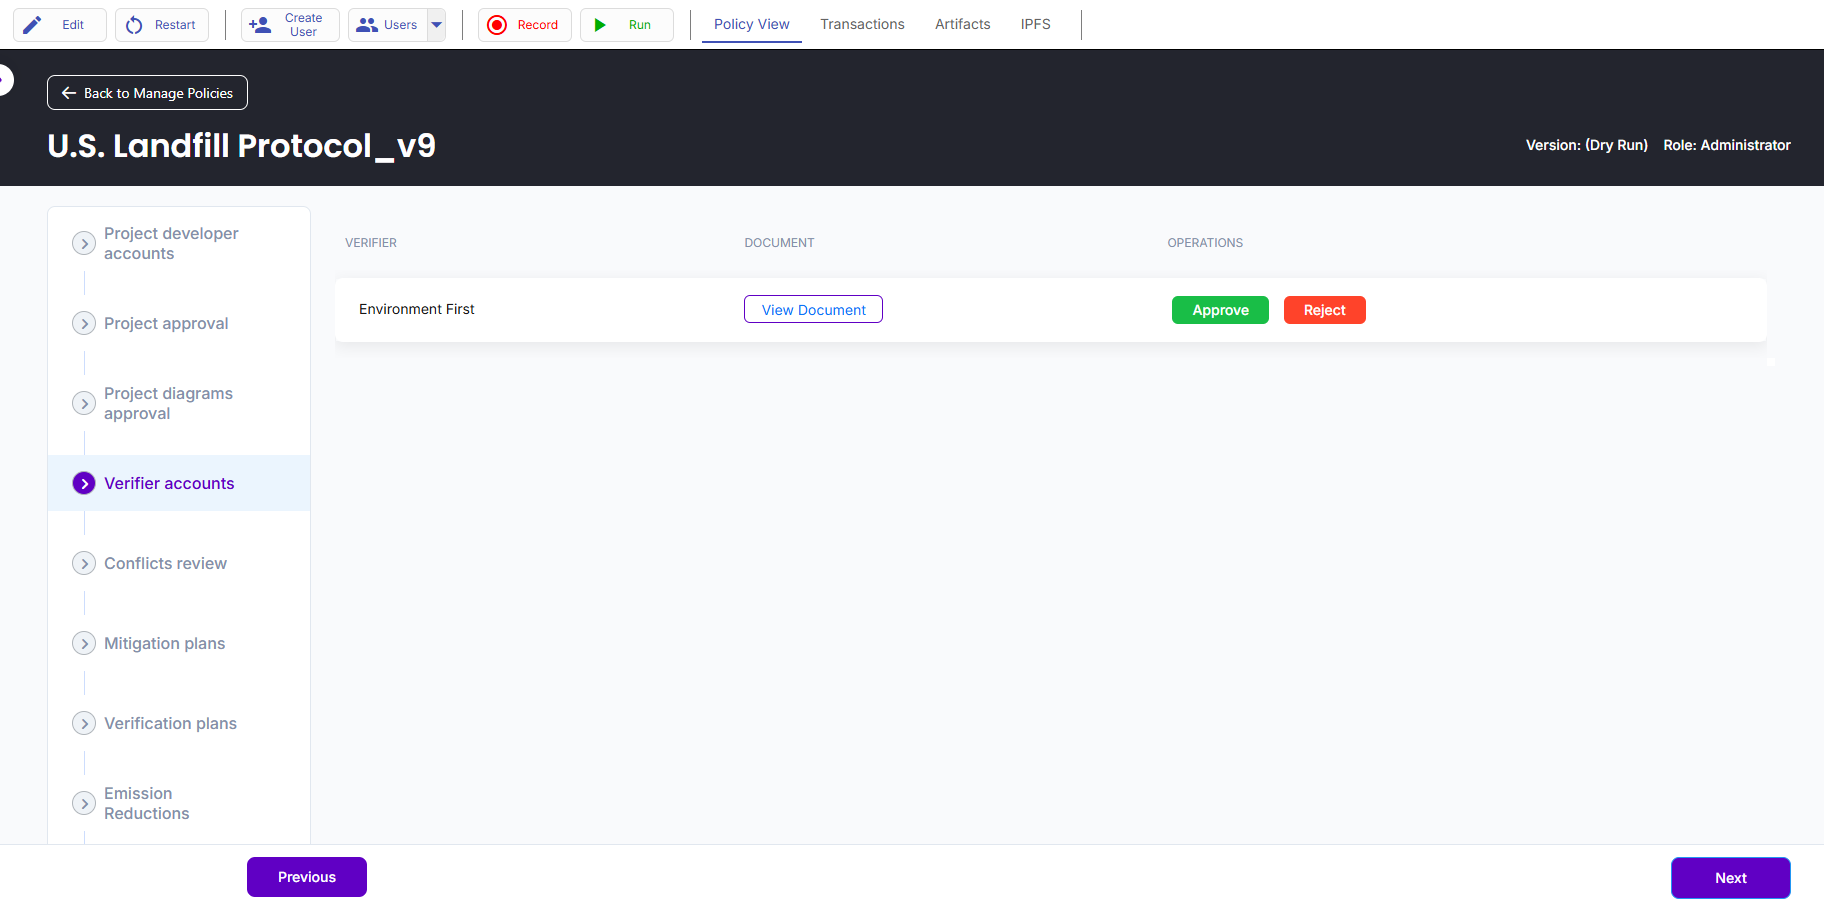
Task: Approve the Environment First verifier
Action: [x=1220, y=310]
